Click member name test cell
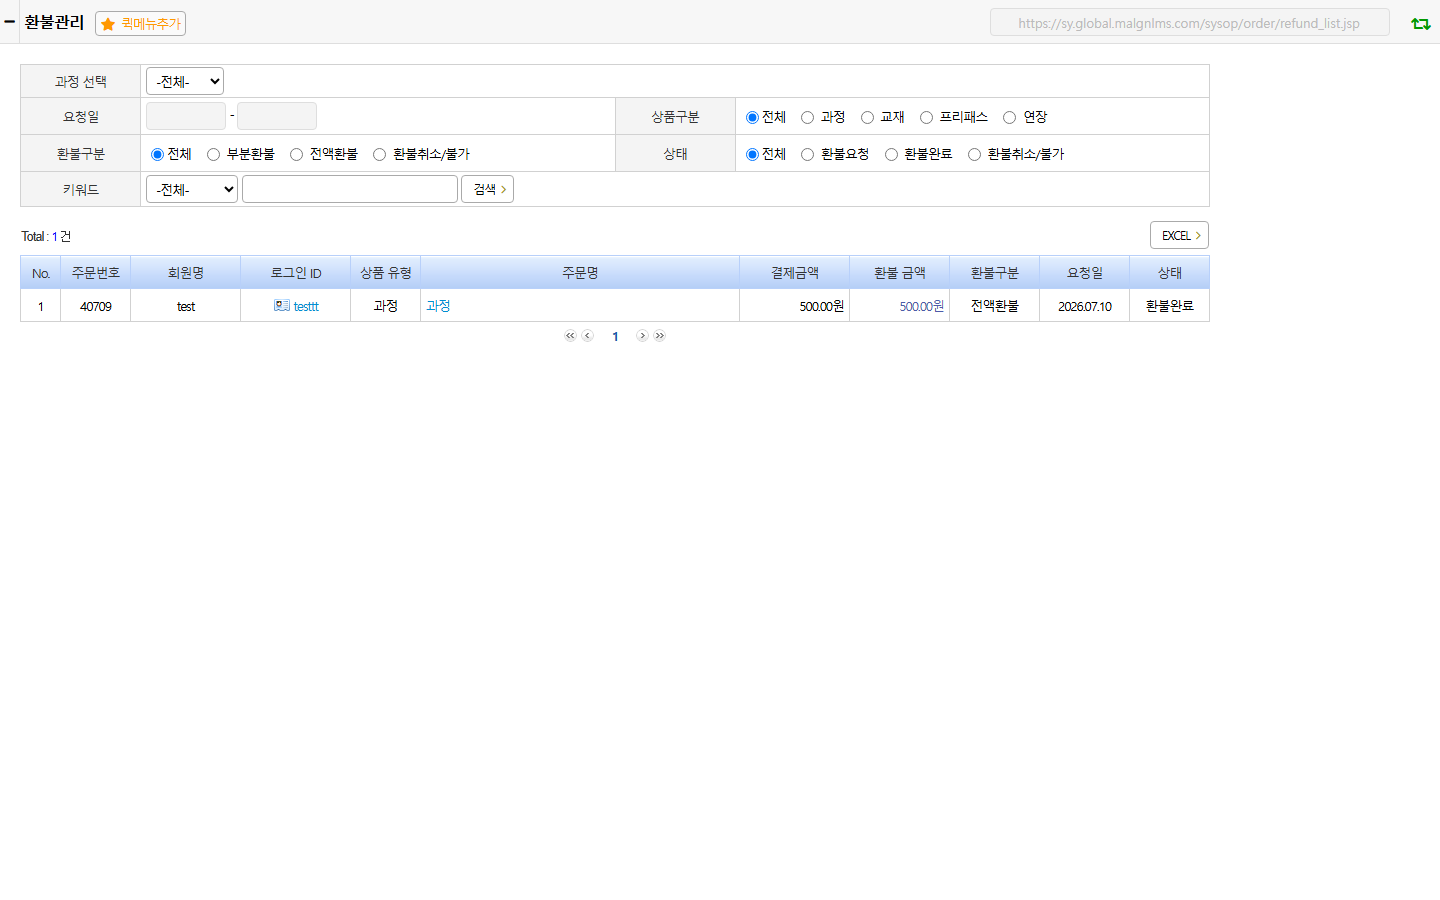Image resolution: width=1440 pixels, height=900 pixels. click(x=186, y=306)
